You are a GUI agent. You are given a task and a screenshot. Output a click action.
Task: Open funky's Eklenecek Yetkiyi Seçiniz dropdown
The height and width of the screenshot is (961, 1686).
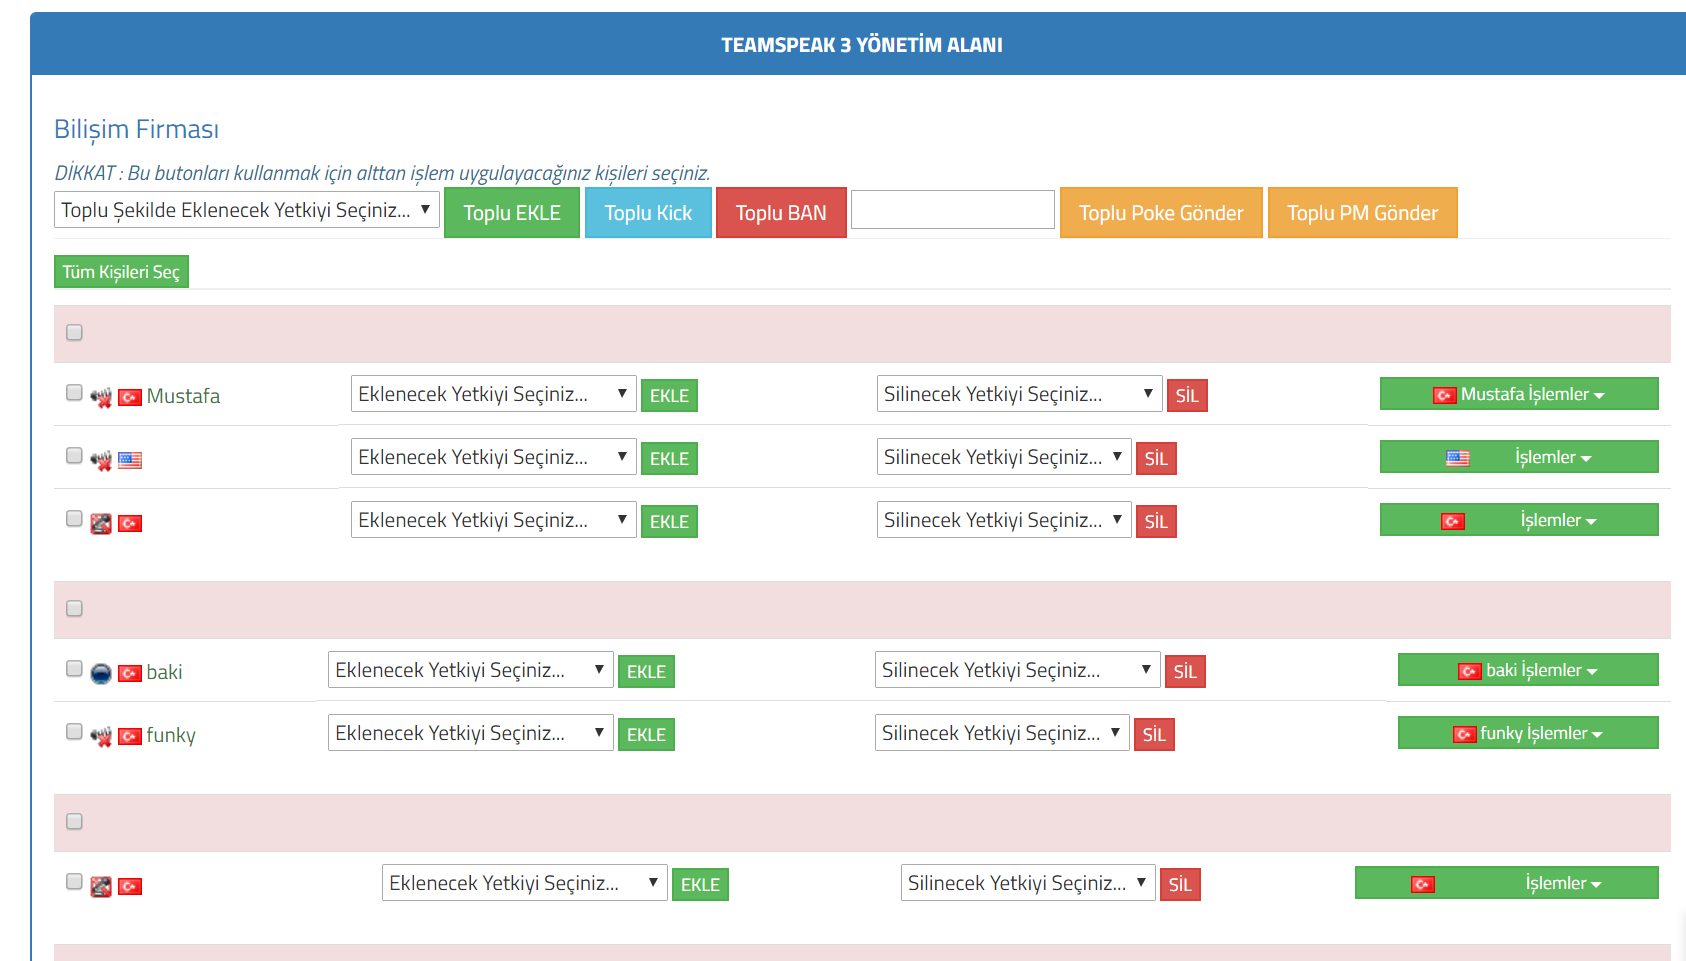[471, 733]
